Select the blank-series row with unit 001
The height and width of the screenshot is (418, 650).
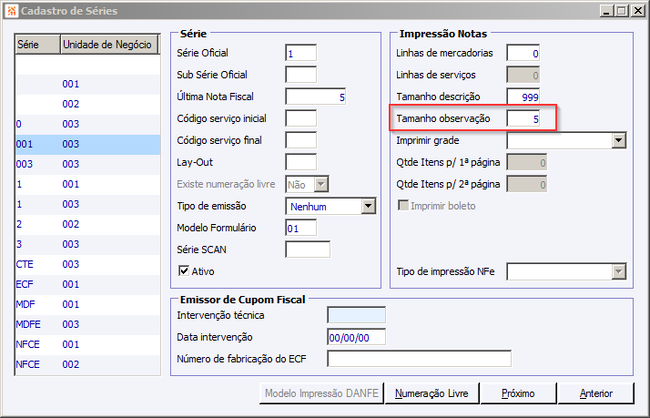click(87, 84)
